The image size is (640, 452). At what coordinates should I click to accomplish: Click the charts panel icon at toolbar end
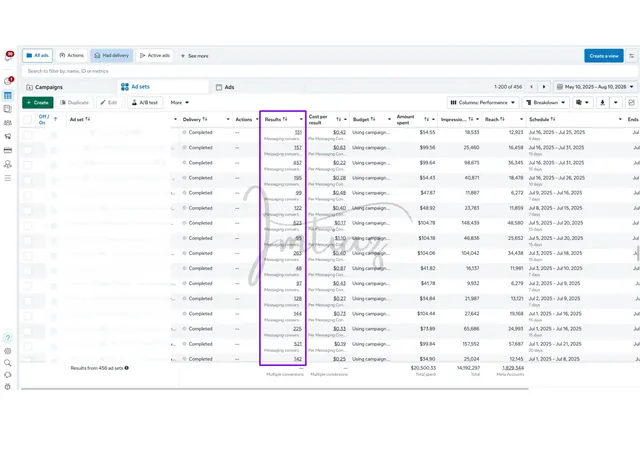click(631, 102)
